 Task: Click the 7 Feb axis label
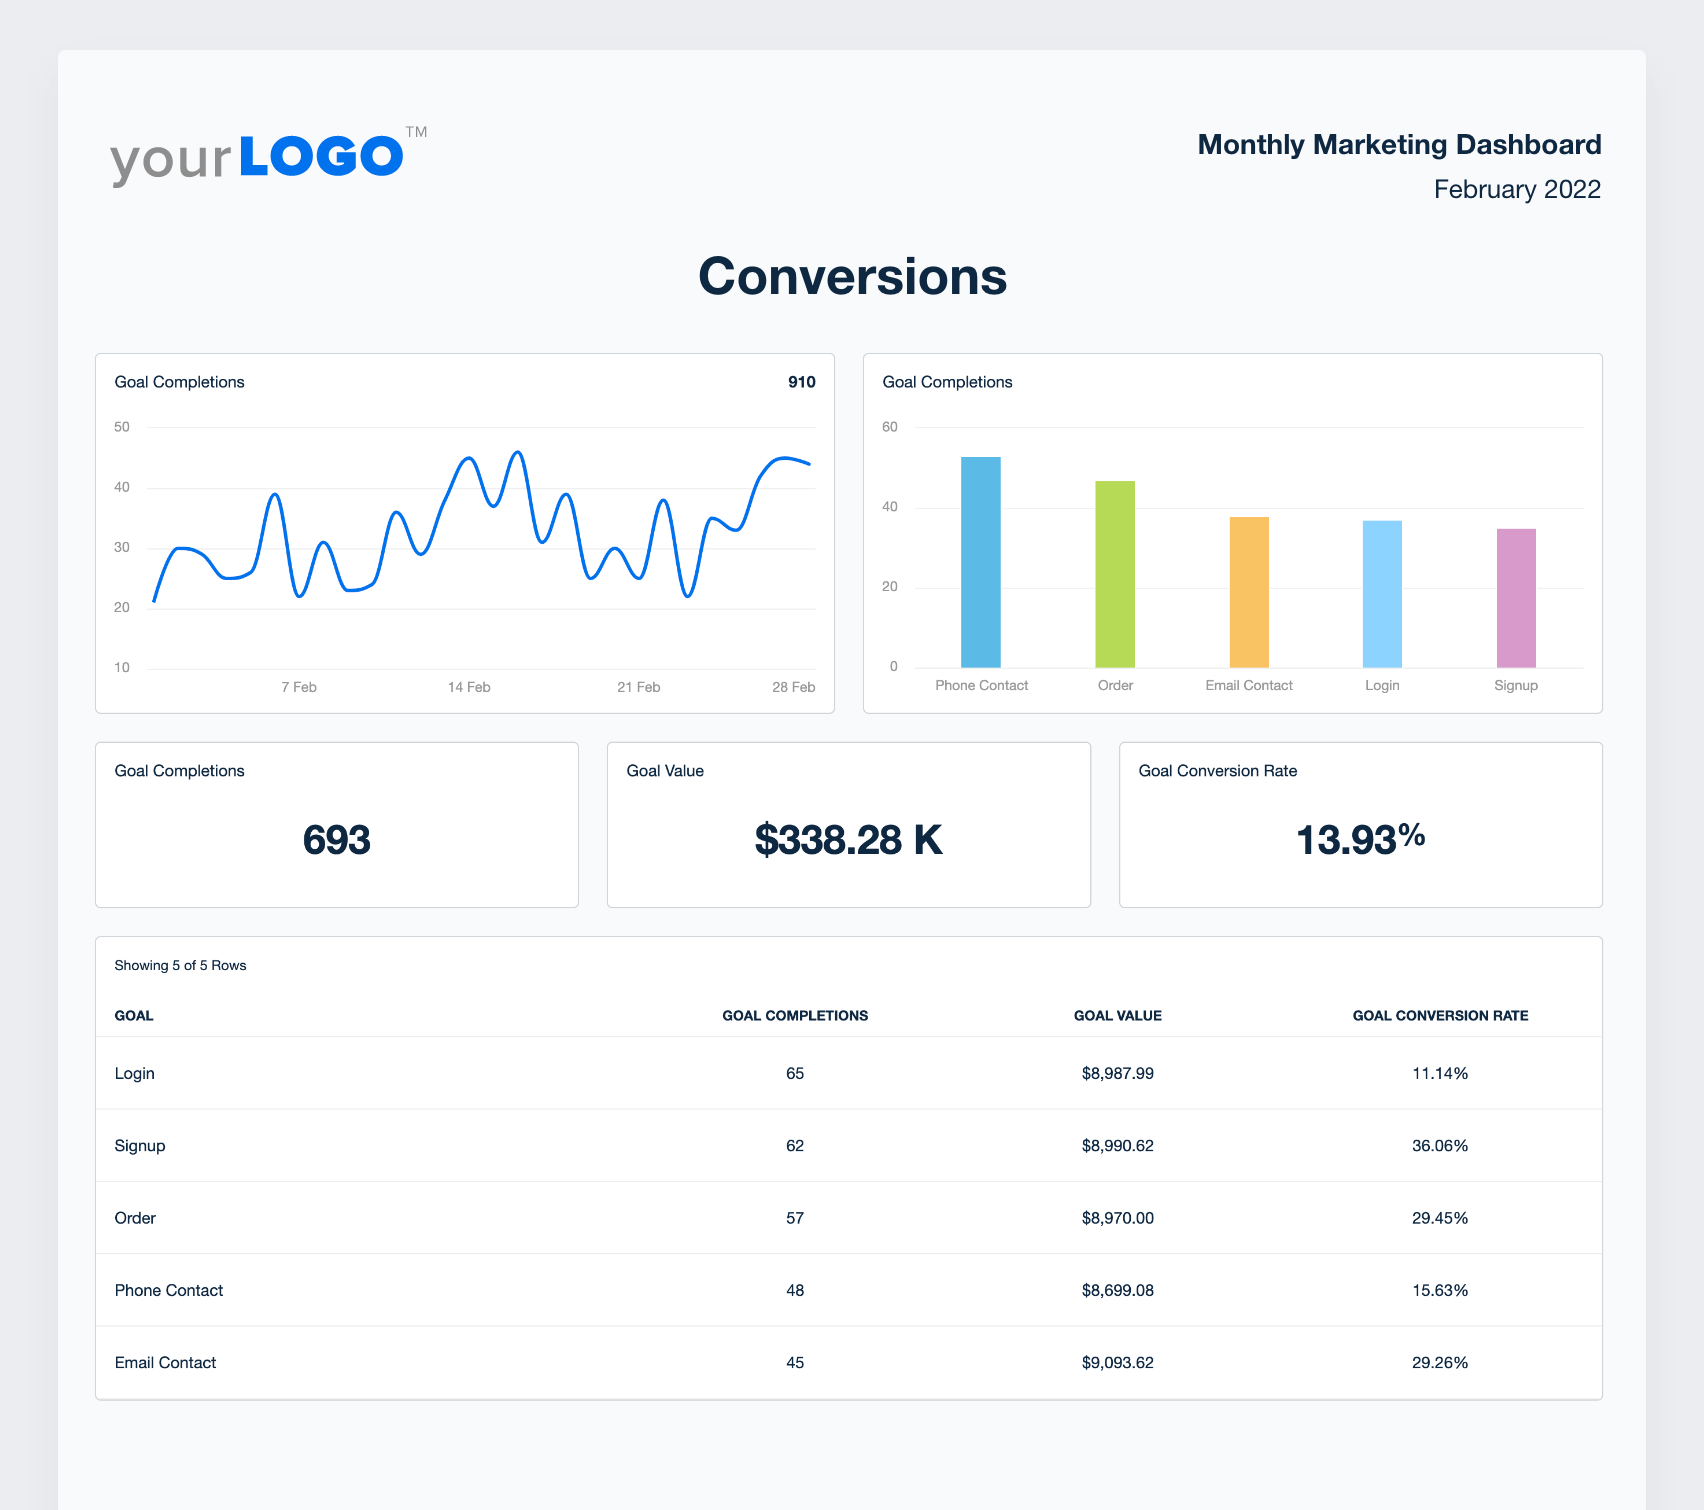click(298, 687)
